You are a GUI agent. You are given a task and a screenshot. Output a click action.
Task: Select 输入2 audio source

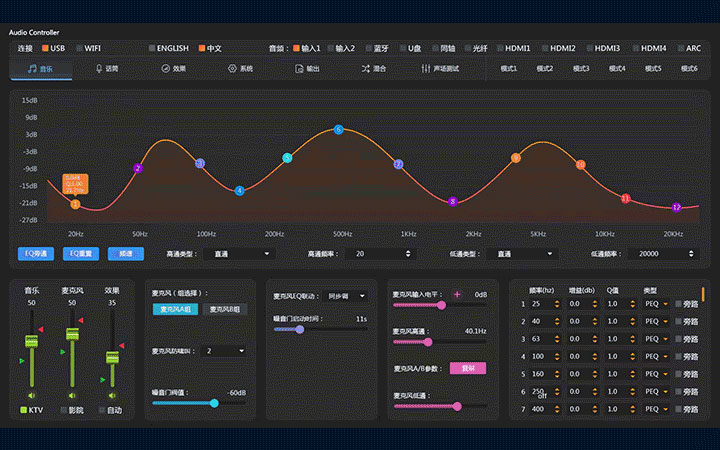click(341, 48)
